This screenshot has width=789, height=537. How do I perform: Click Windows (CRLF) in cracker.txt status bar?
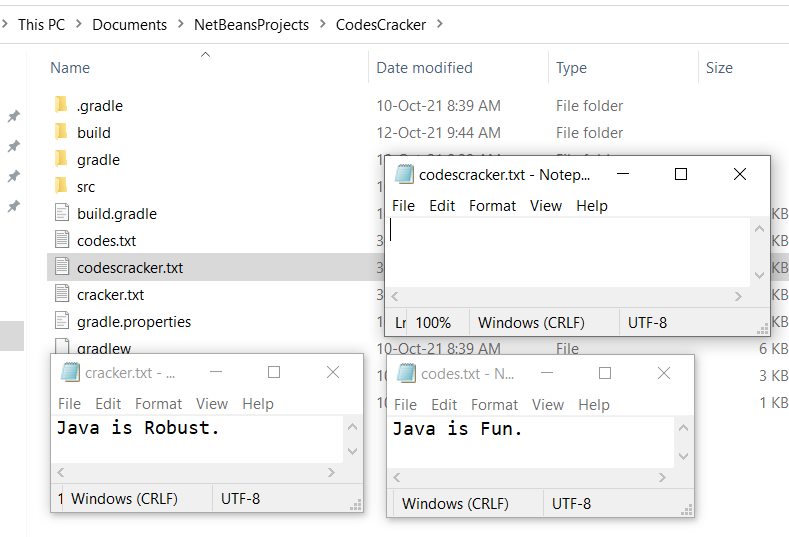coord(124,499)
